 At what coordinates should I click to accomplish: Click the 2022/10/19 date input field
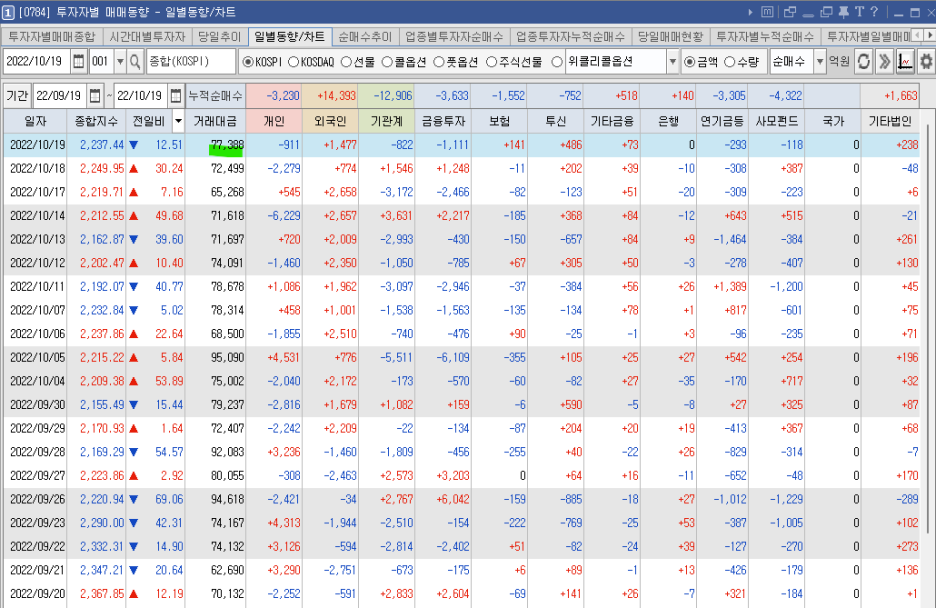[x=37, y=61]
